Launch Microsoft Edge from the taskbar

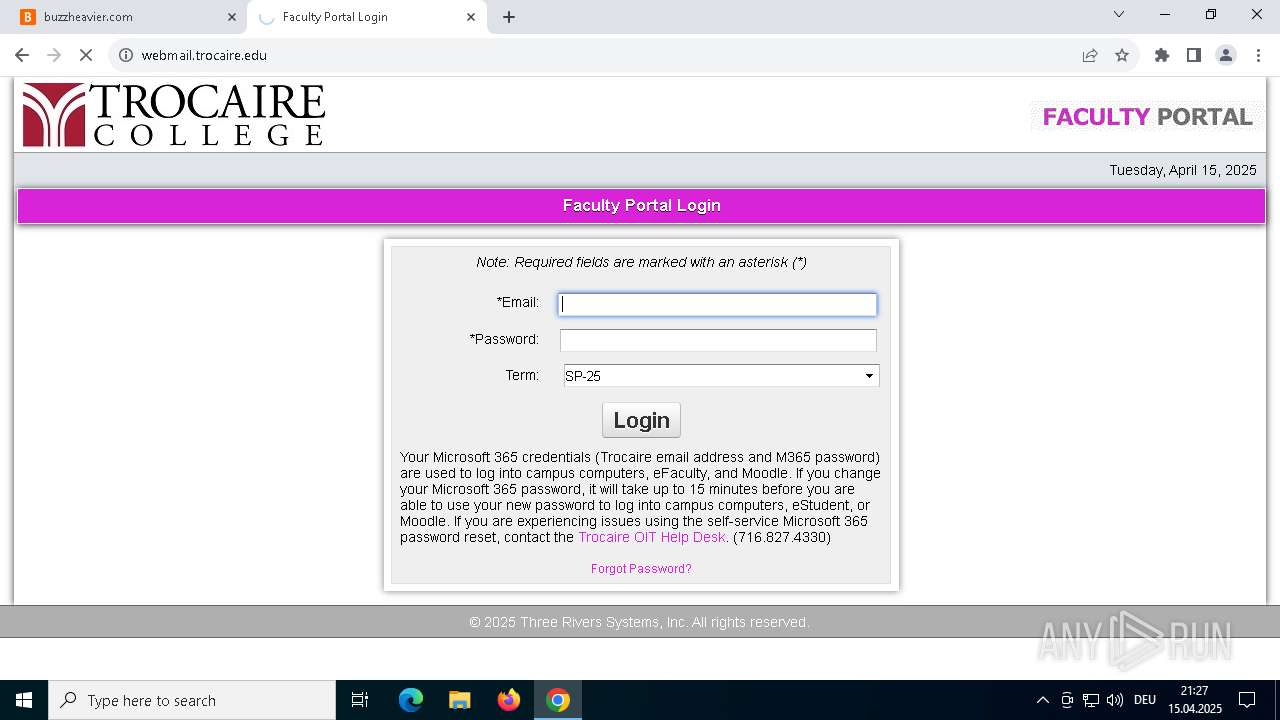[x=411, y=700]
